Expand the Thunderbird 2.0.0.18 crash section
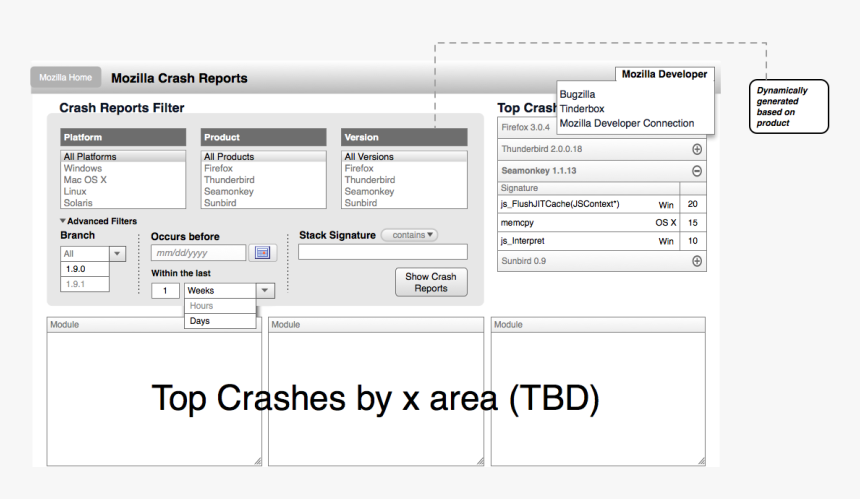 point(697,149)
